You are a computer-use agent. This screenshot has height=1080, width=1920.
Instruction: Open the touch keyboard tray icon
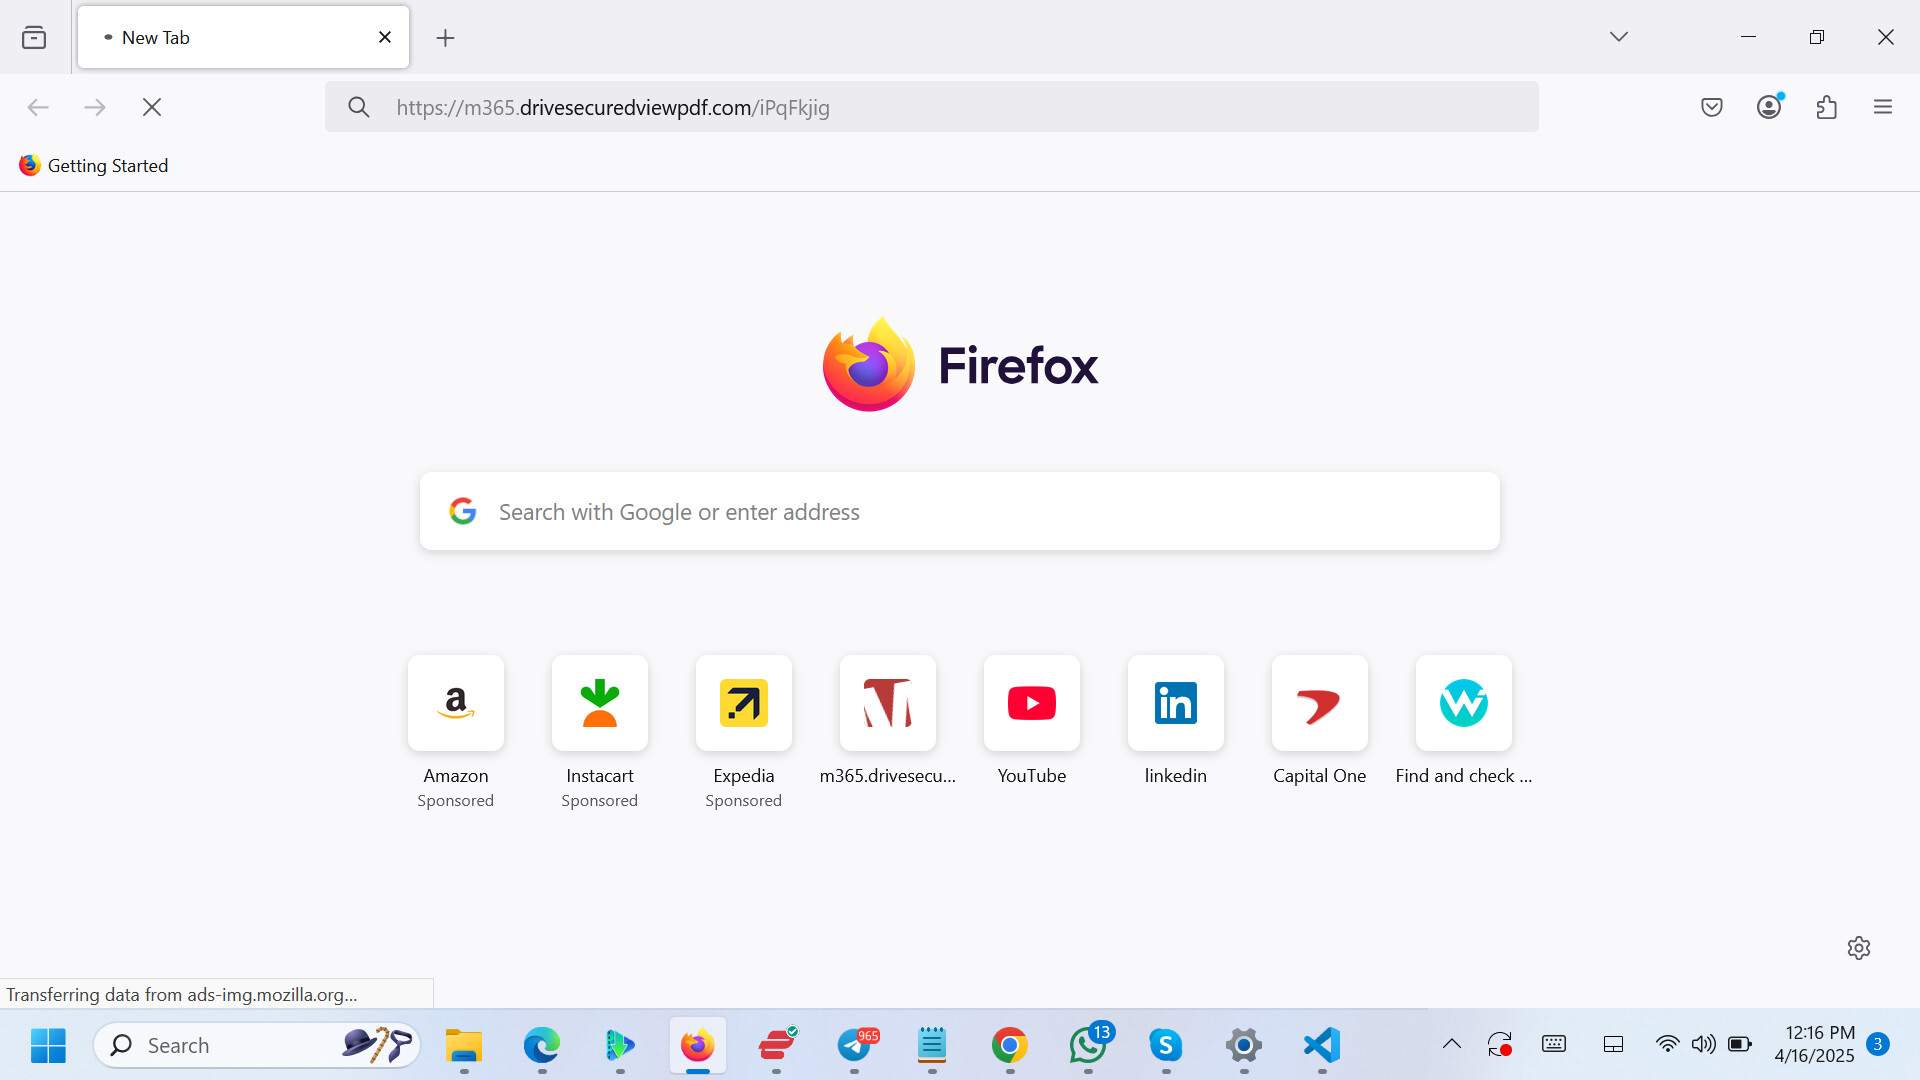click(1554, 1044)
